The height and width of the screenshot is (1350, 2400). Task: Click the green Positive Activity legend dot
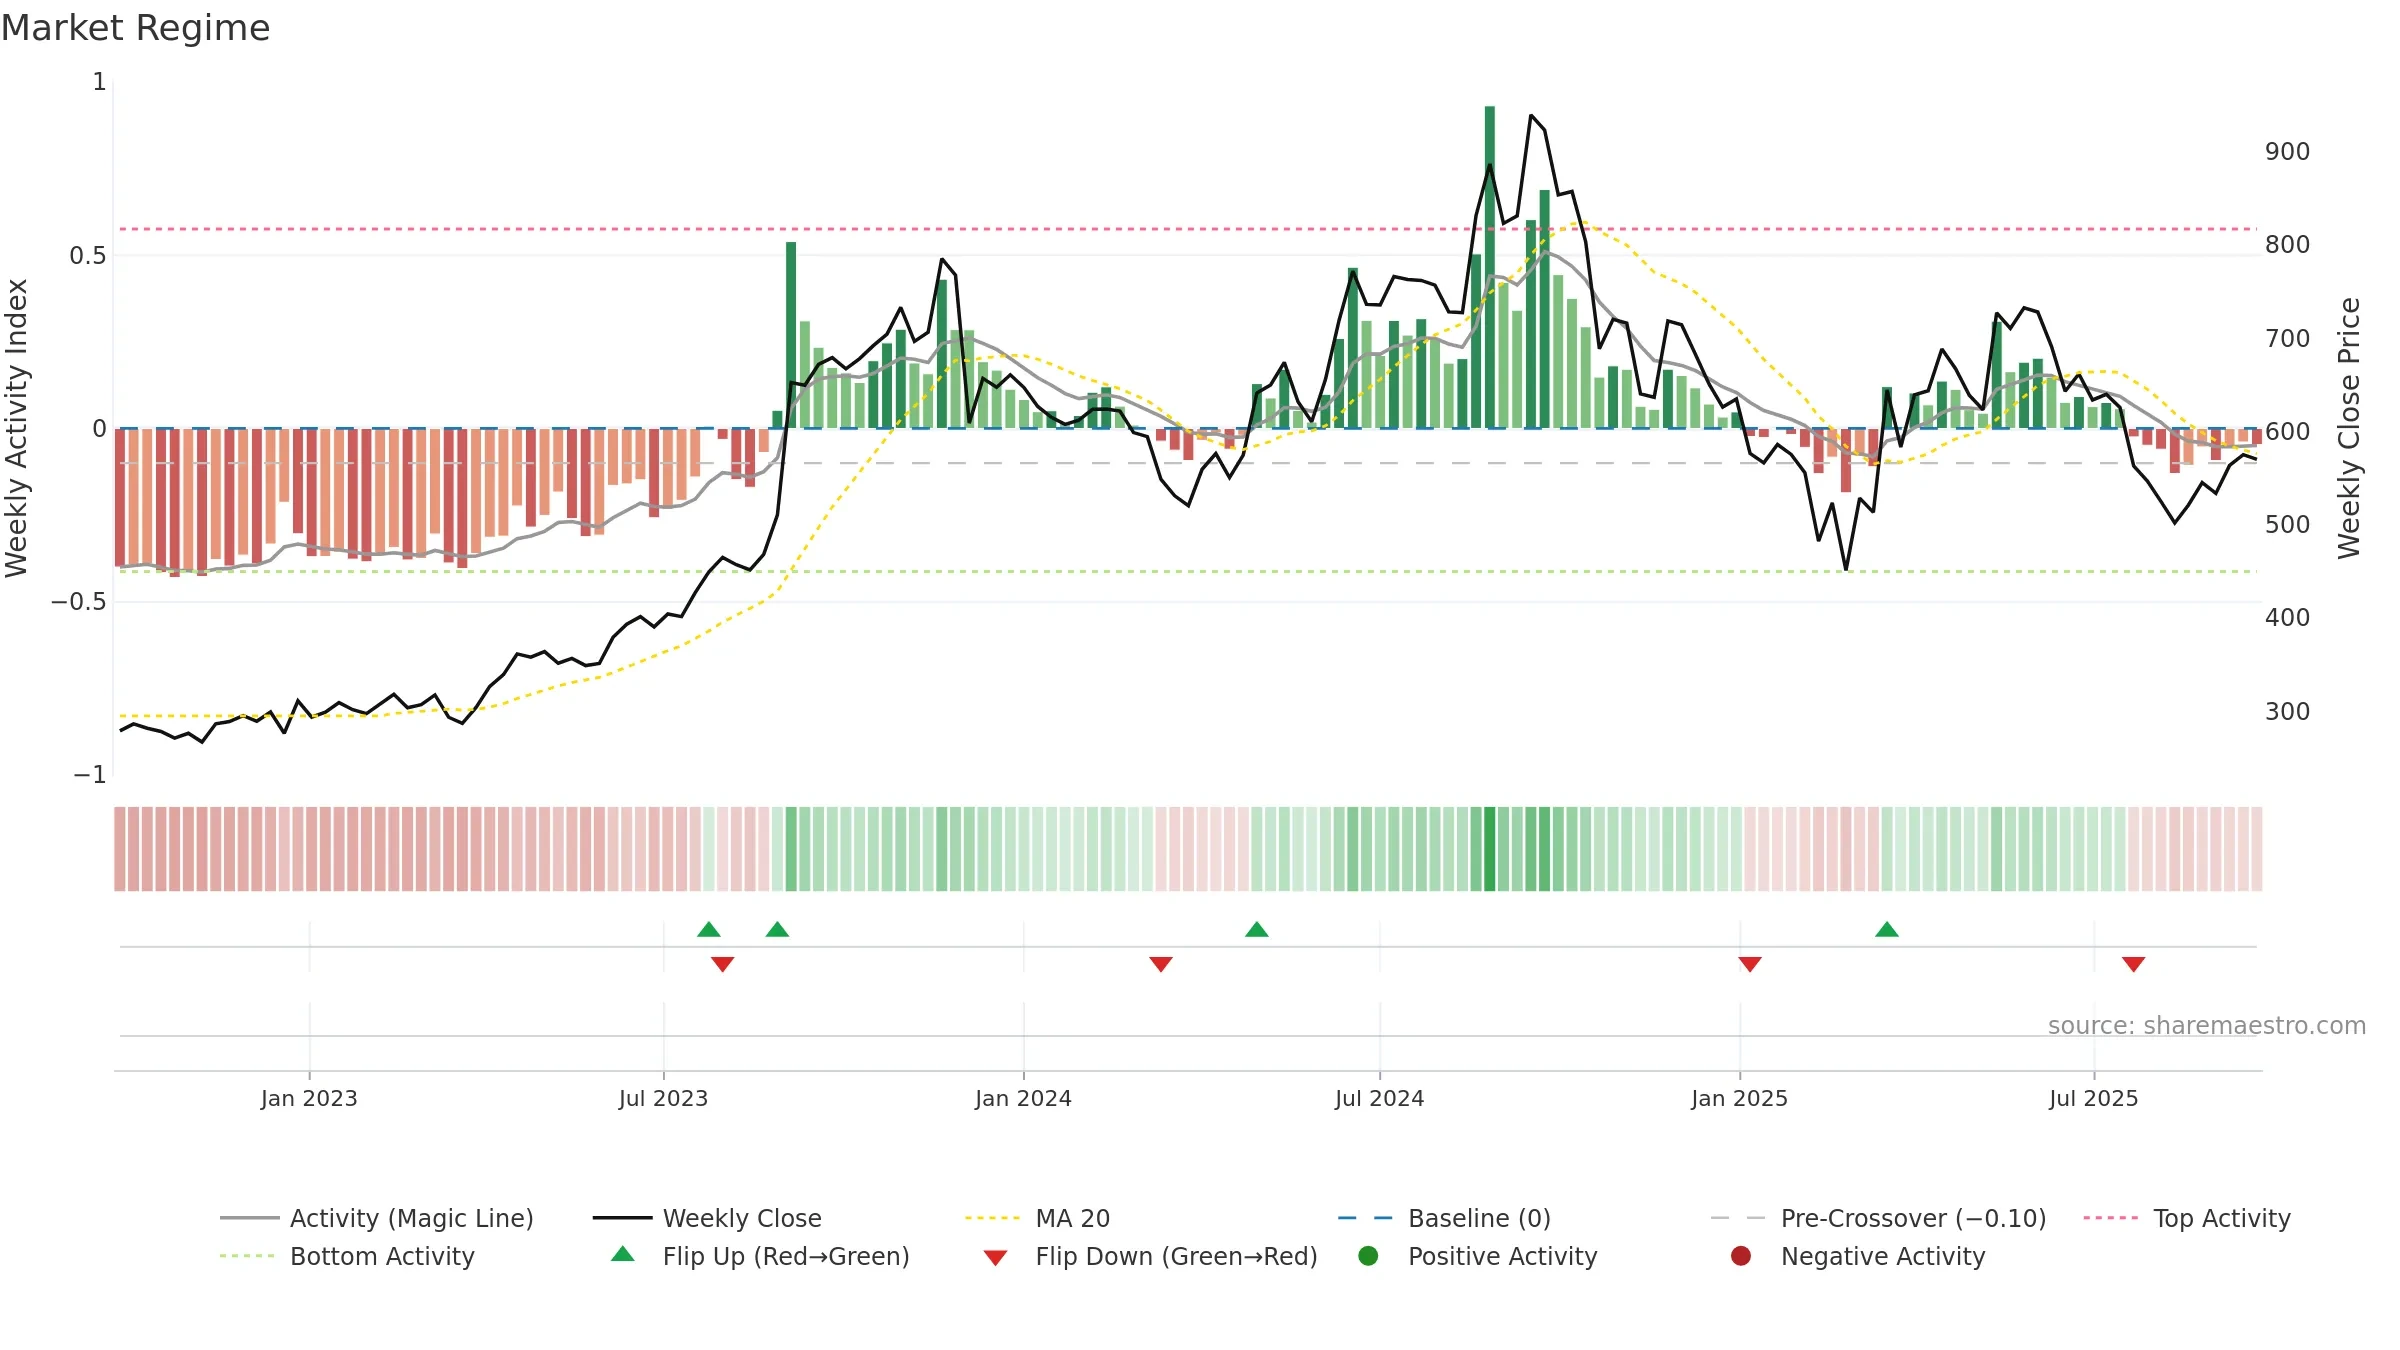tap(1369, 1256)
